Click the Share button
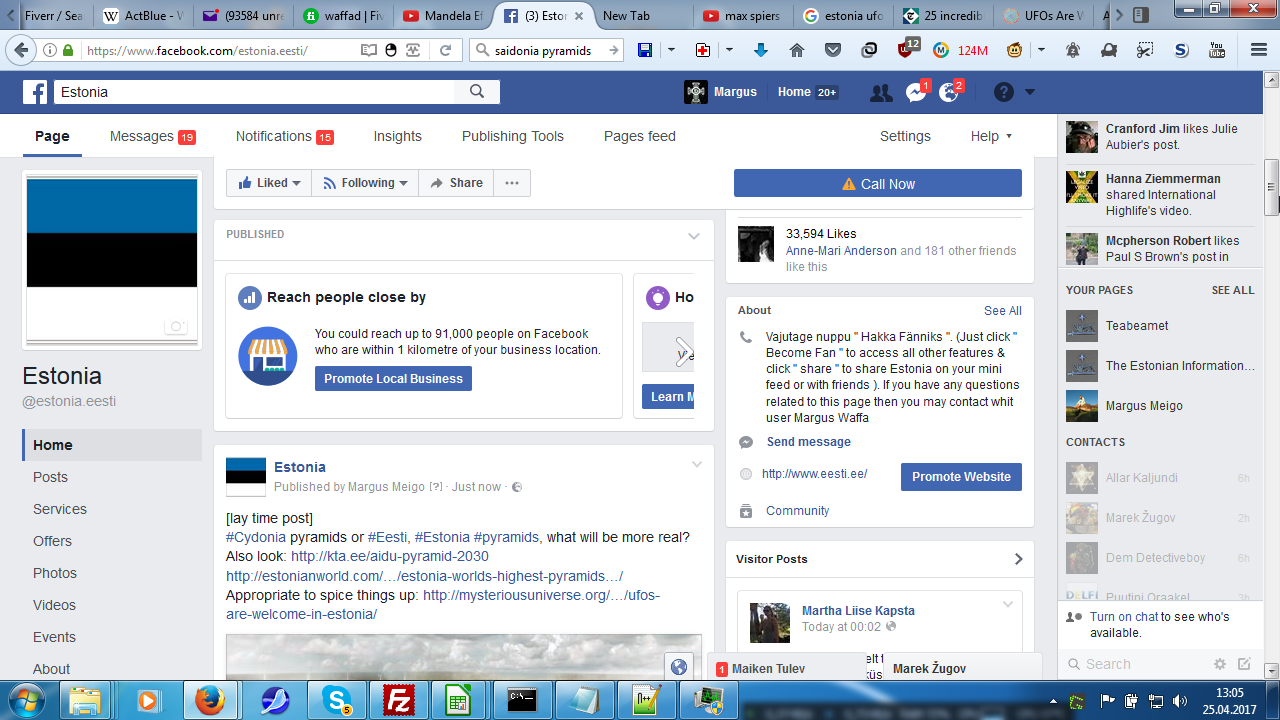 coord(457,183)
